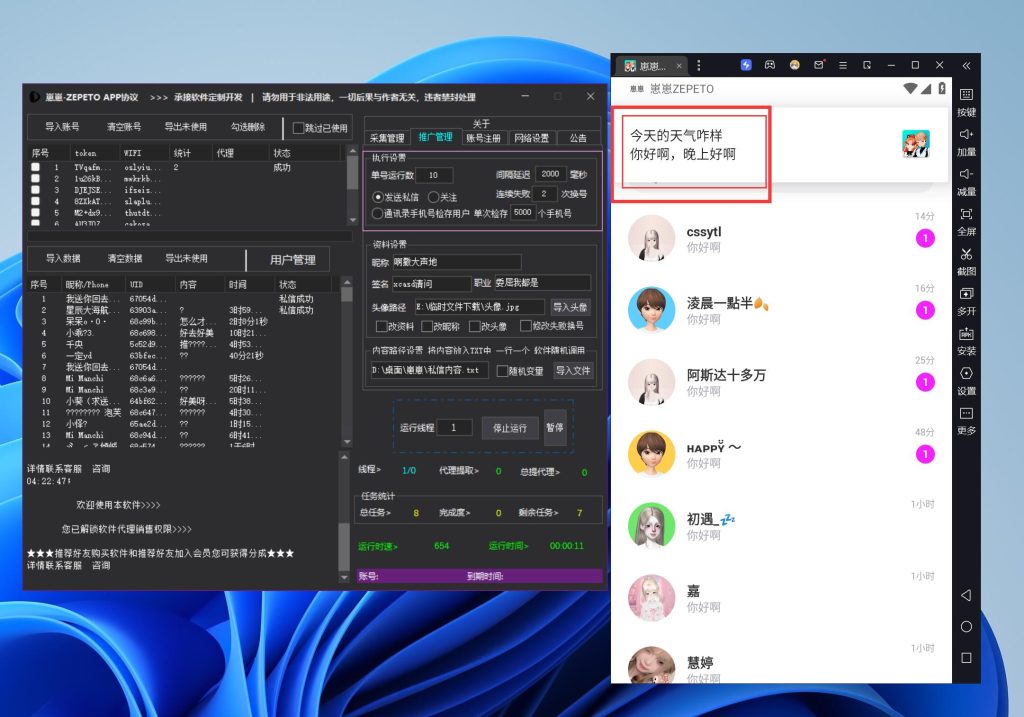Click the 导入头像 button
The width and height of the screenshot is (1024, 717).
tap(571, 307)
